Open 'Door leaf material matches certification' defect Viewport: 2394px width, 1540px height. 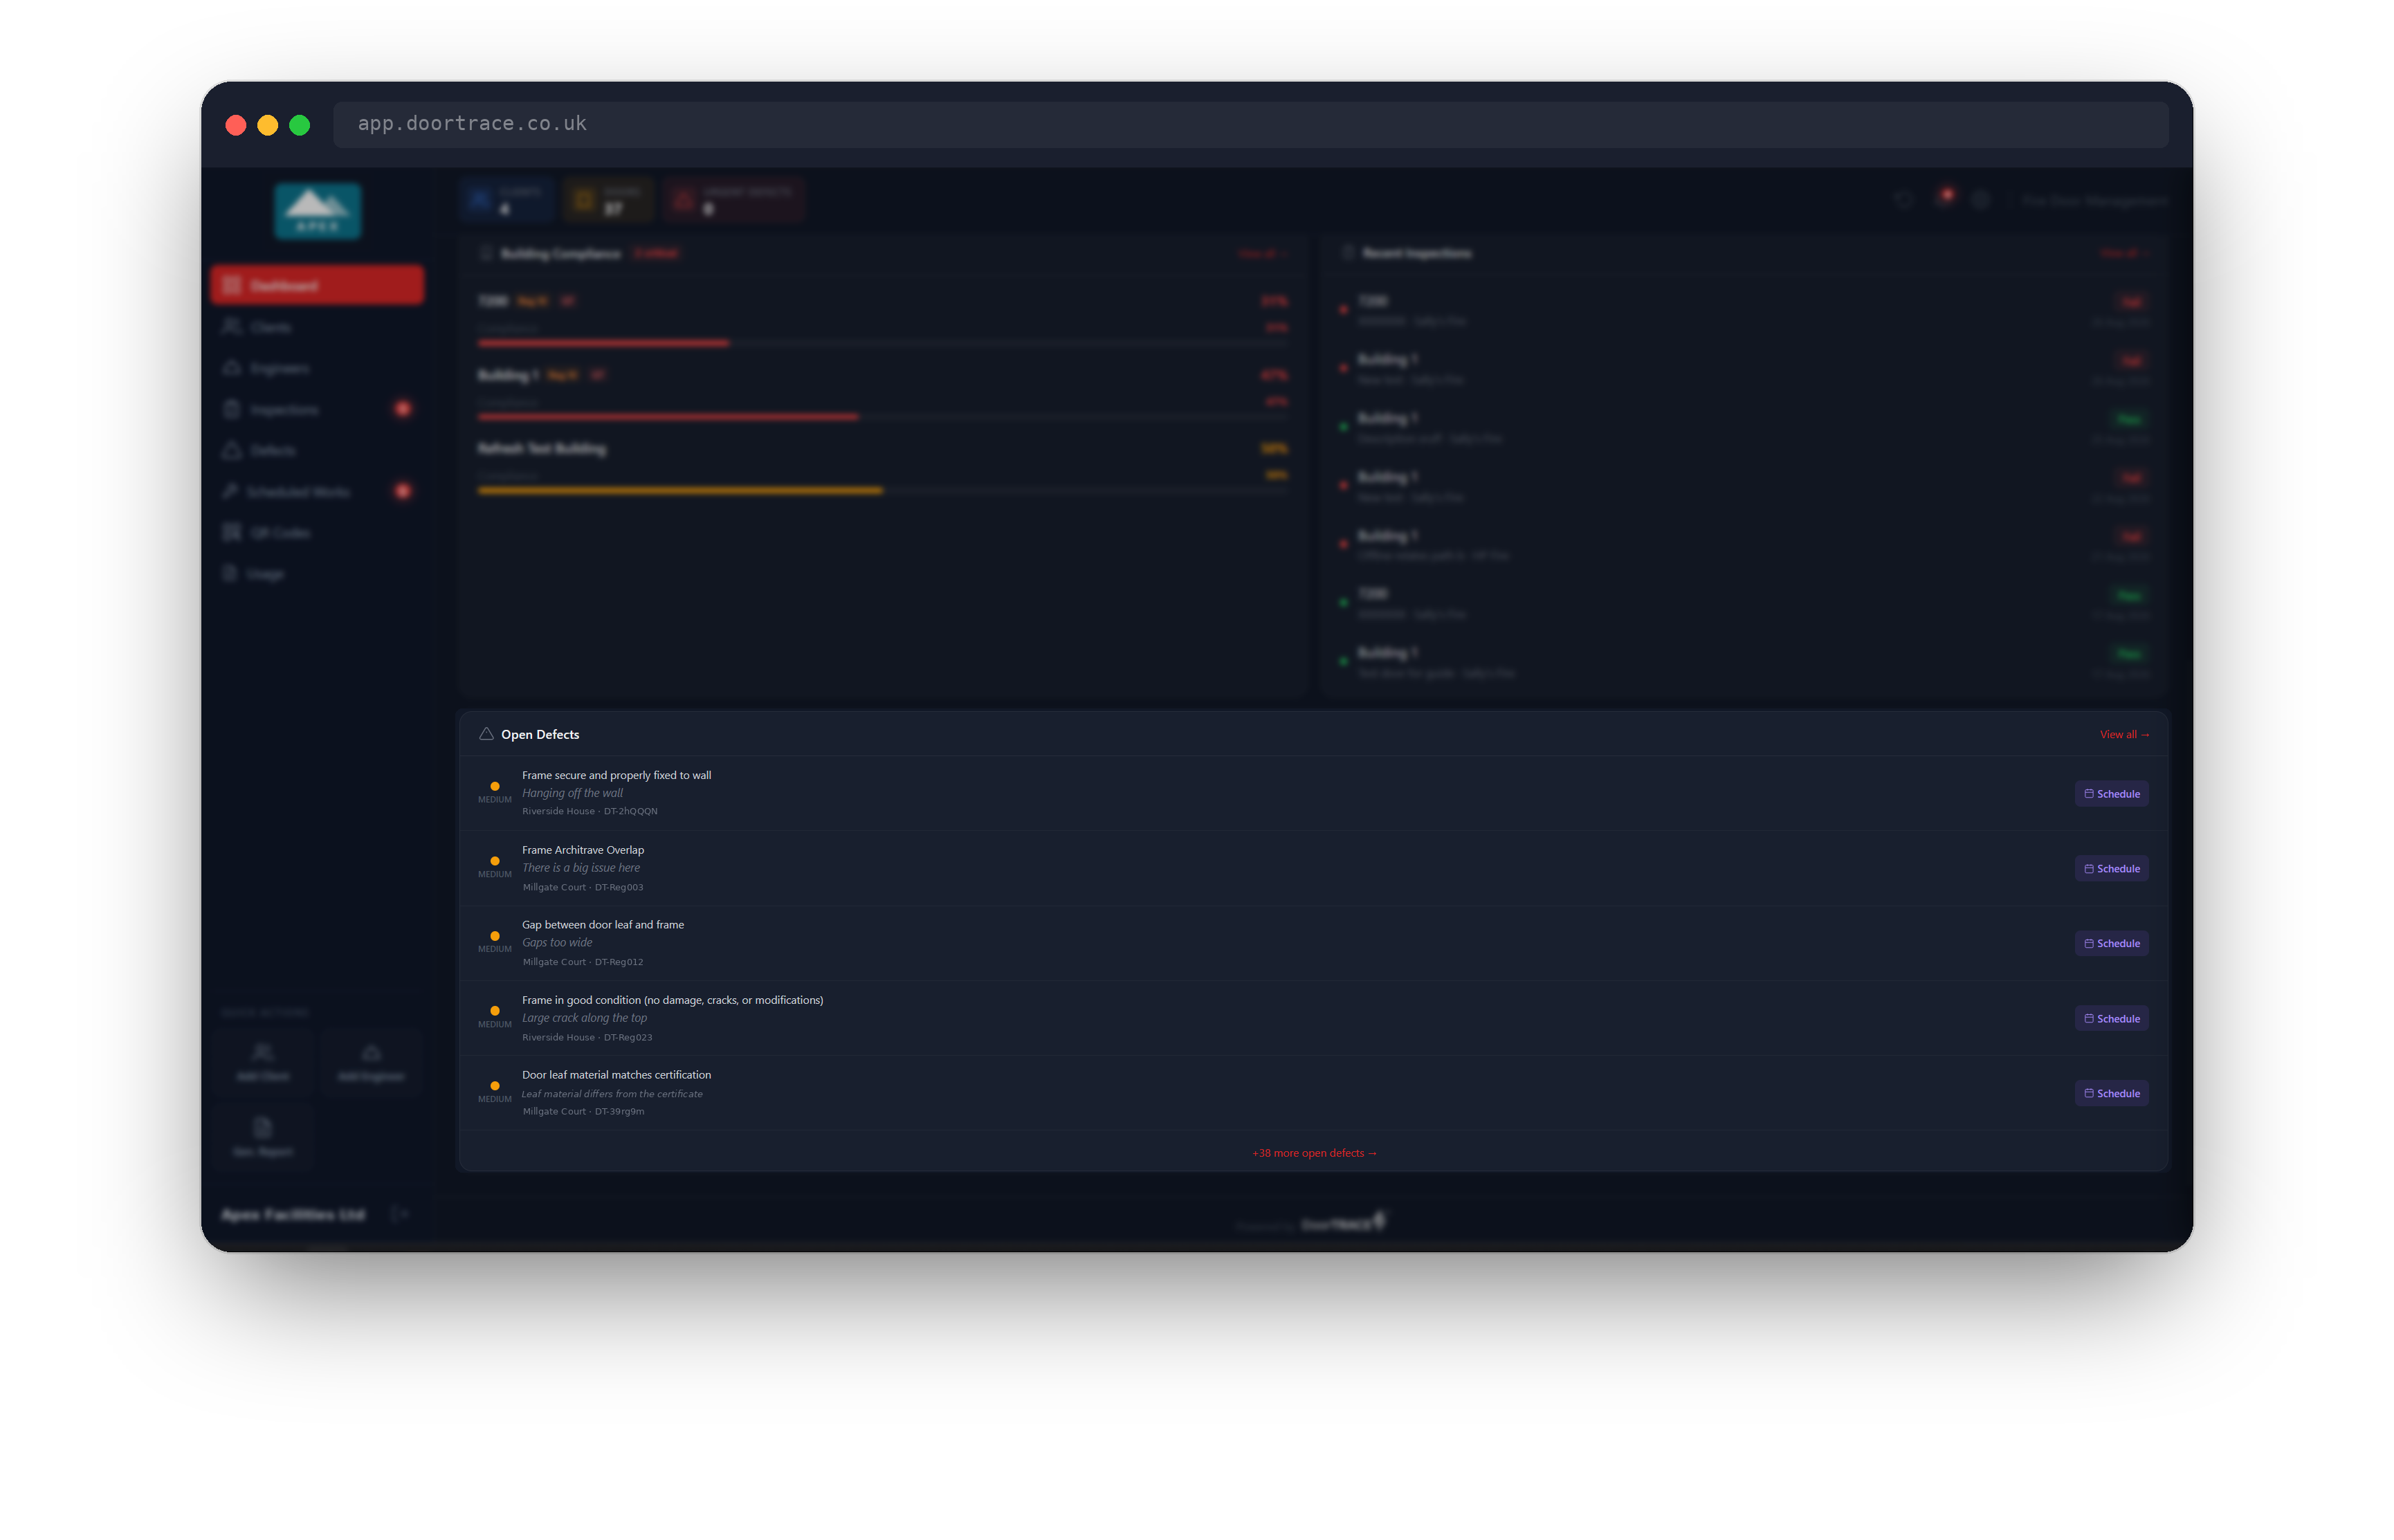tap(616, 1075)
